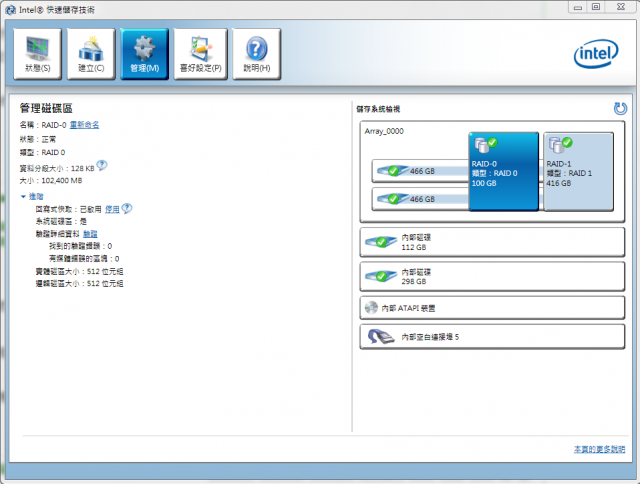
Task: Open the 建立(C) create volume button
Action: tap(91, 53)
